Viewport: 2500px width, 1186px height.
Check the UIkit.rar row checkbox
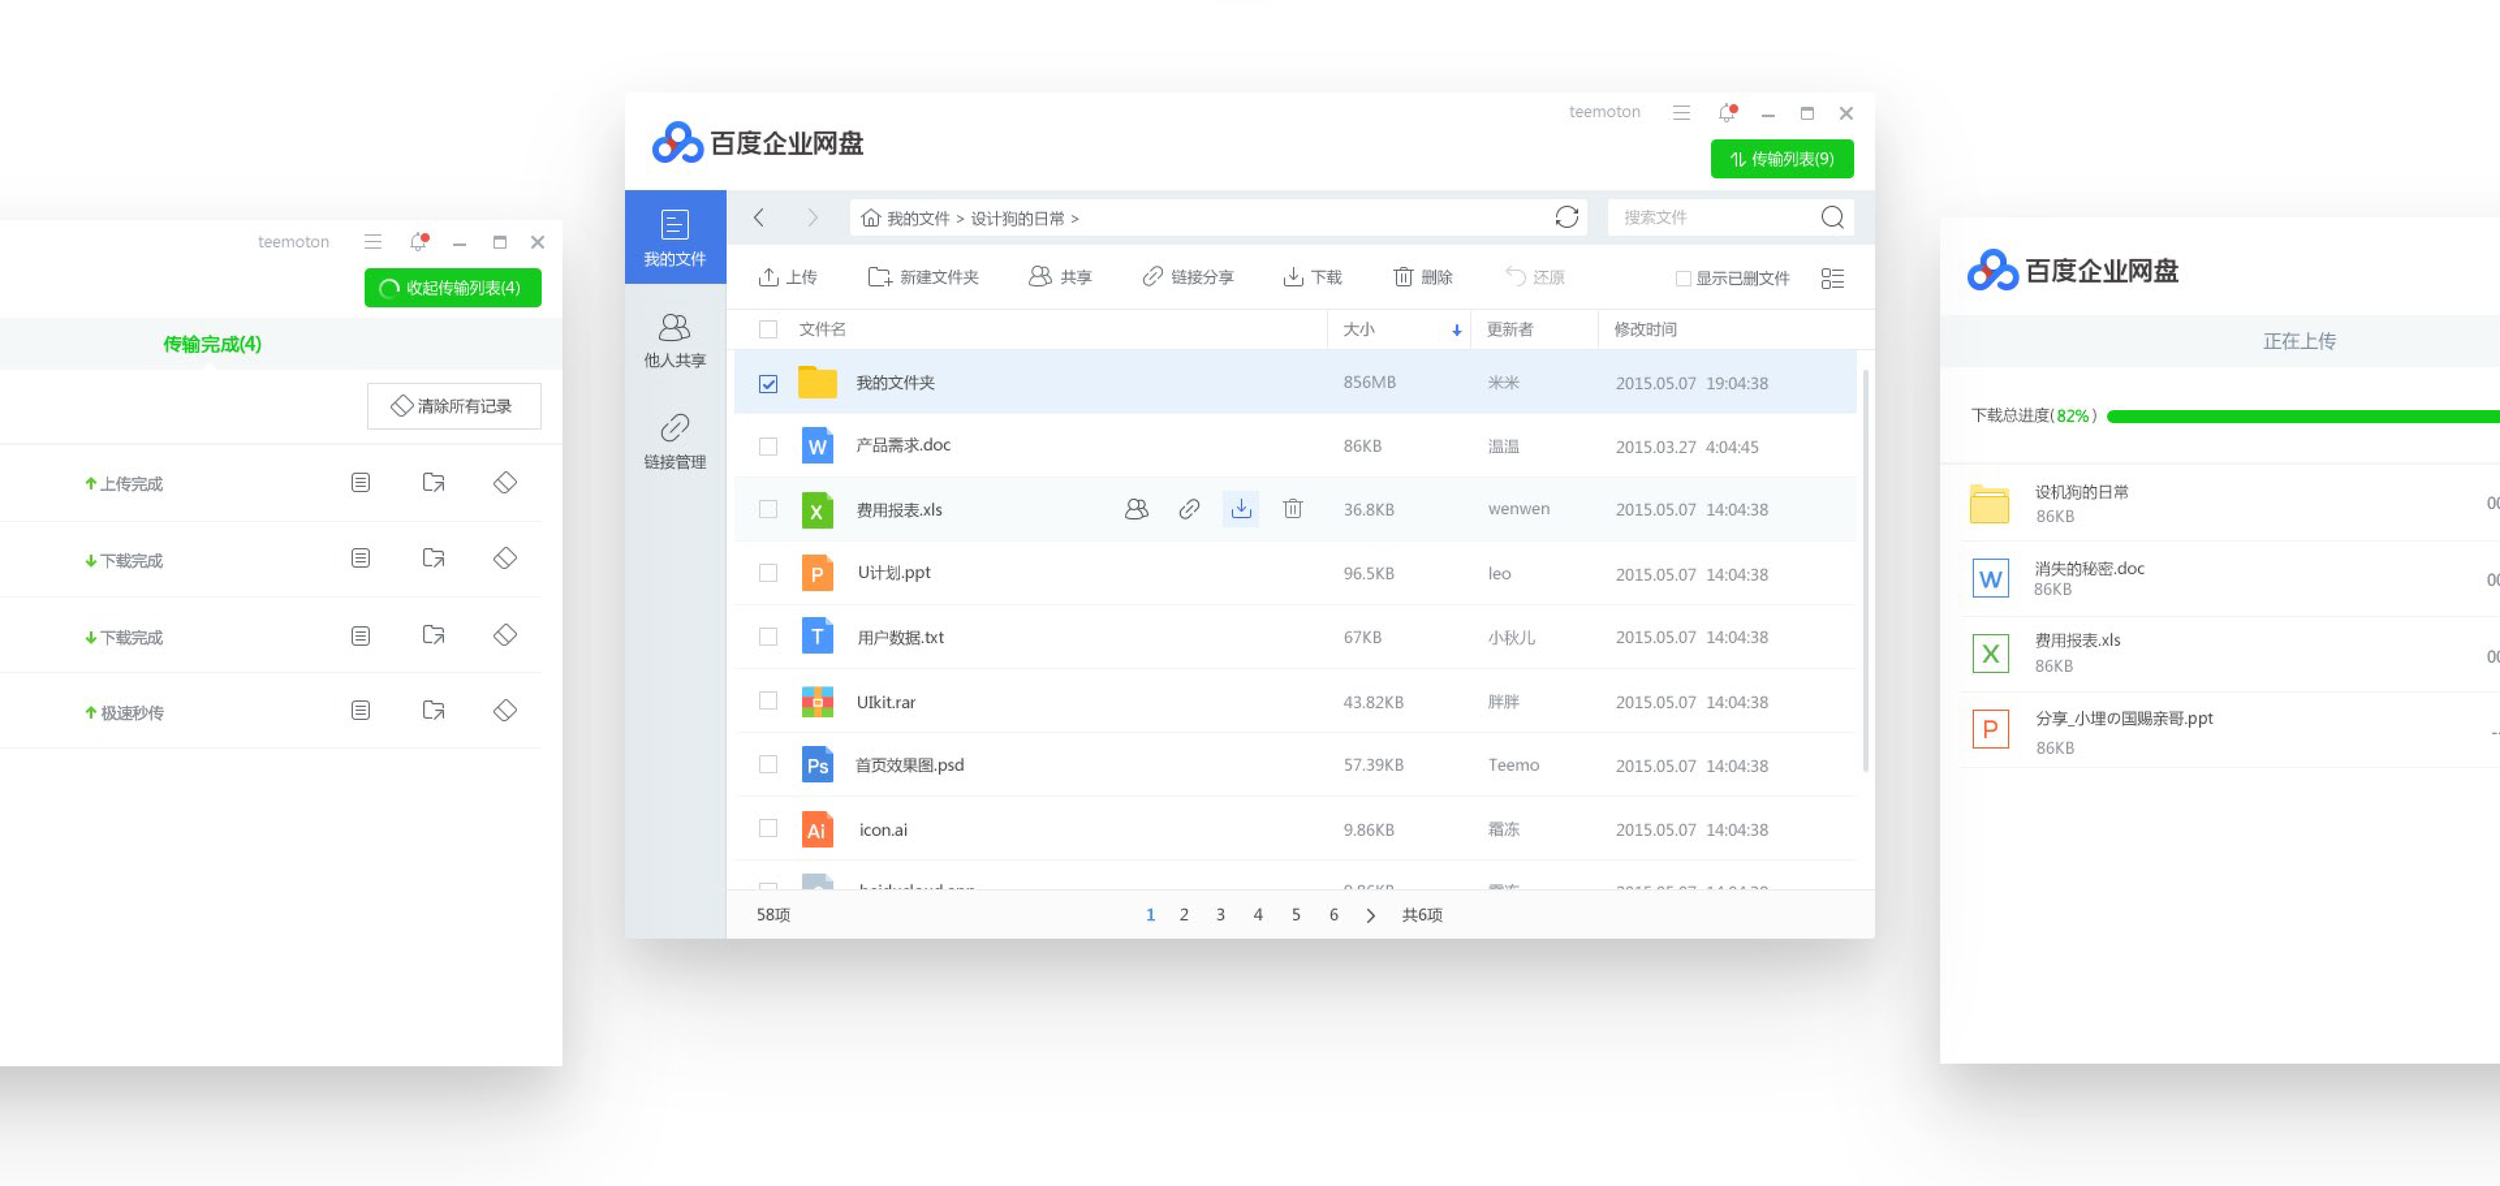coord(768,701)
